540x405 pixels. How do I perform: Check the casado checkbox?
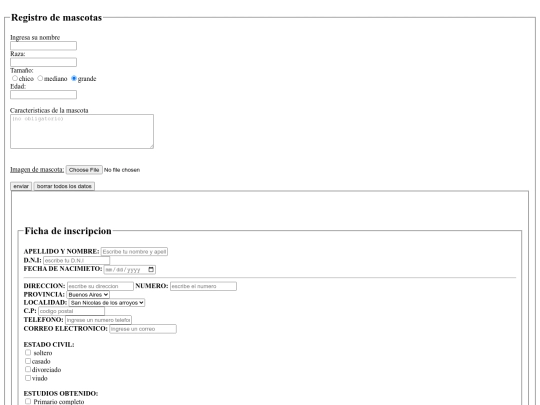(x=28, y=361)
